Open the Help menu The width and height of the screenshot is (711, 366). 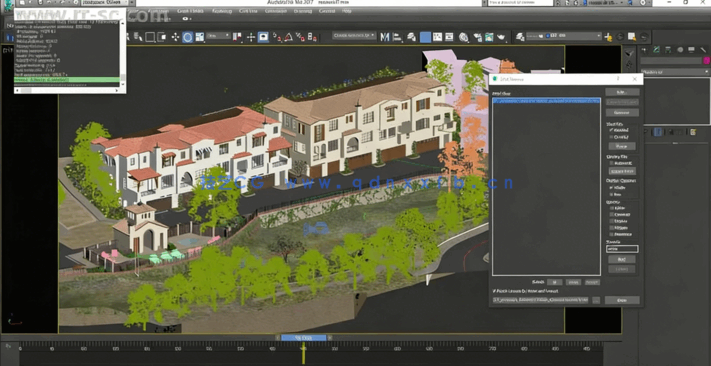pyautogui.click(x=346, y=11)
